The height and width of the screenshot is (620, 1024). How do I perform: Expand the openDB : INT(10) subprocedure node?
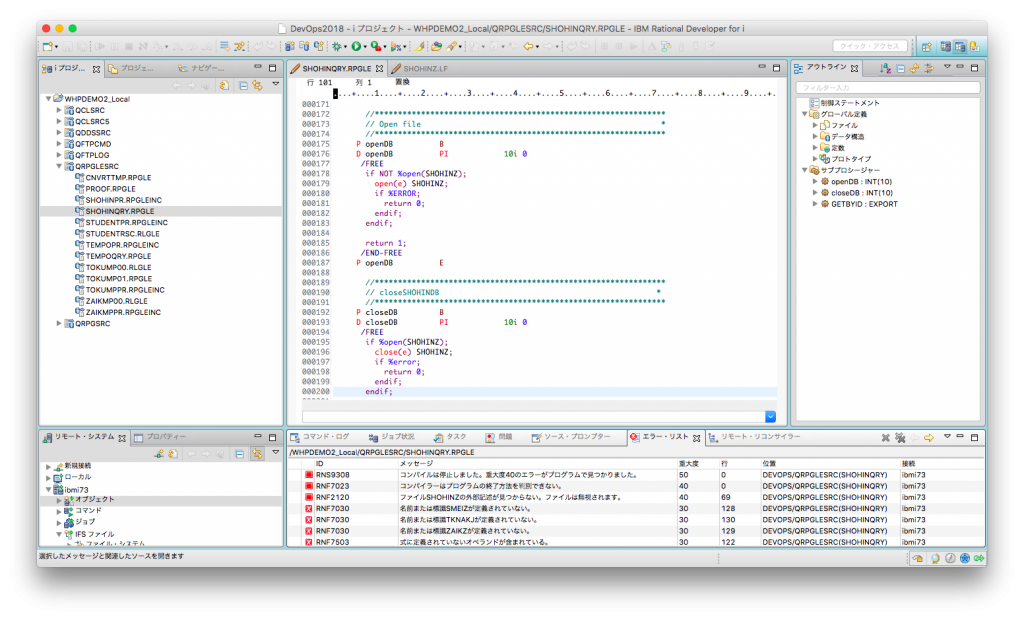815,181
